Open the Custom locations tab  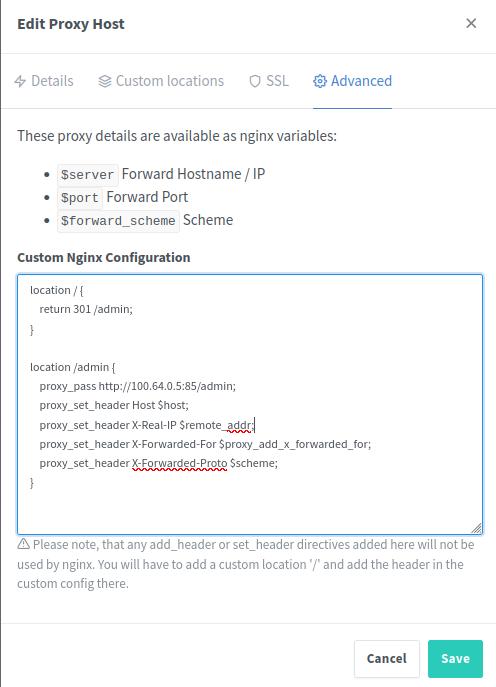[x=161, y=81]
